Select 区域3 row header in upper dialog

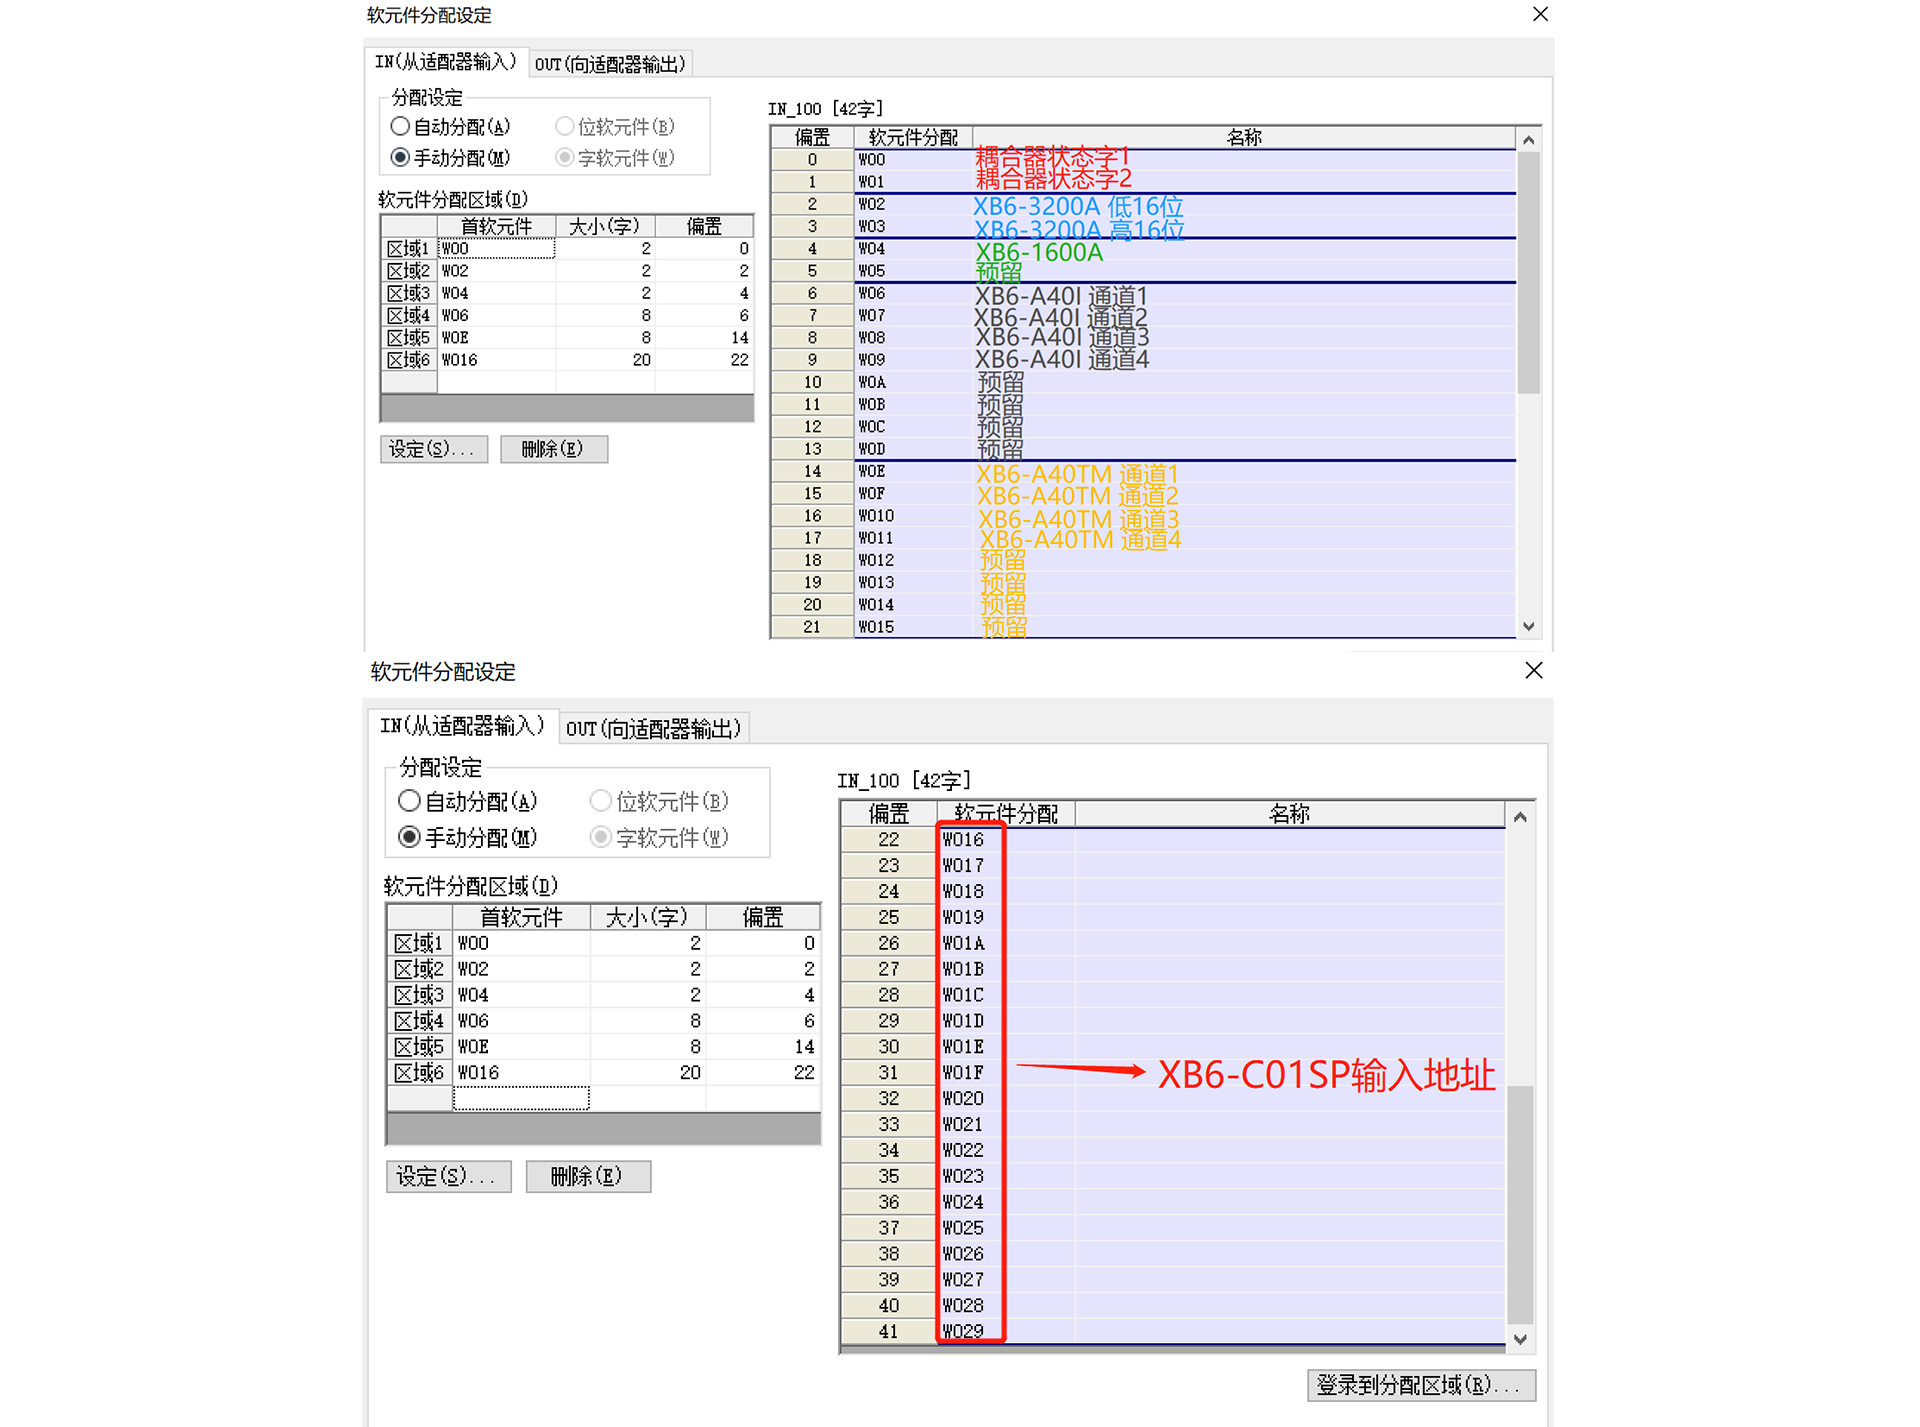pos(408,293)
